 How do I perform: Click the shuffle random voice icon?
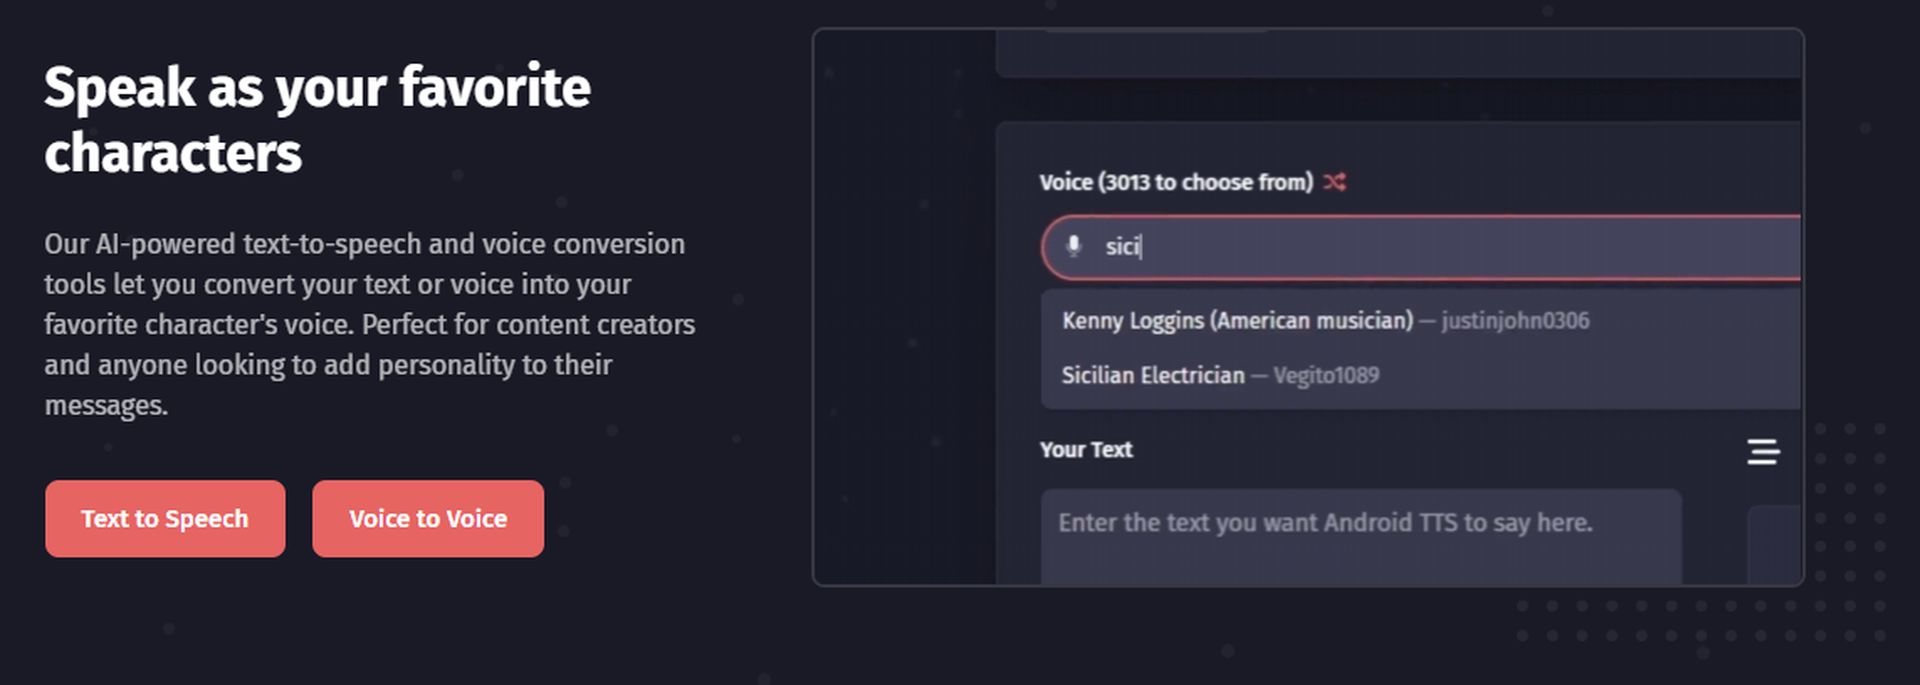[x=1334, y=182]
